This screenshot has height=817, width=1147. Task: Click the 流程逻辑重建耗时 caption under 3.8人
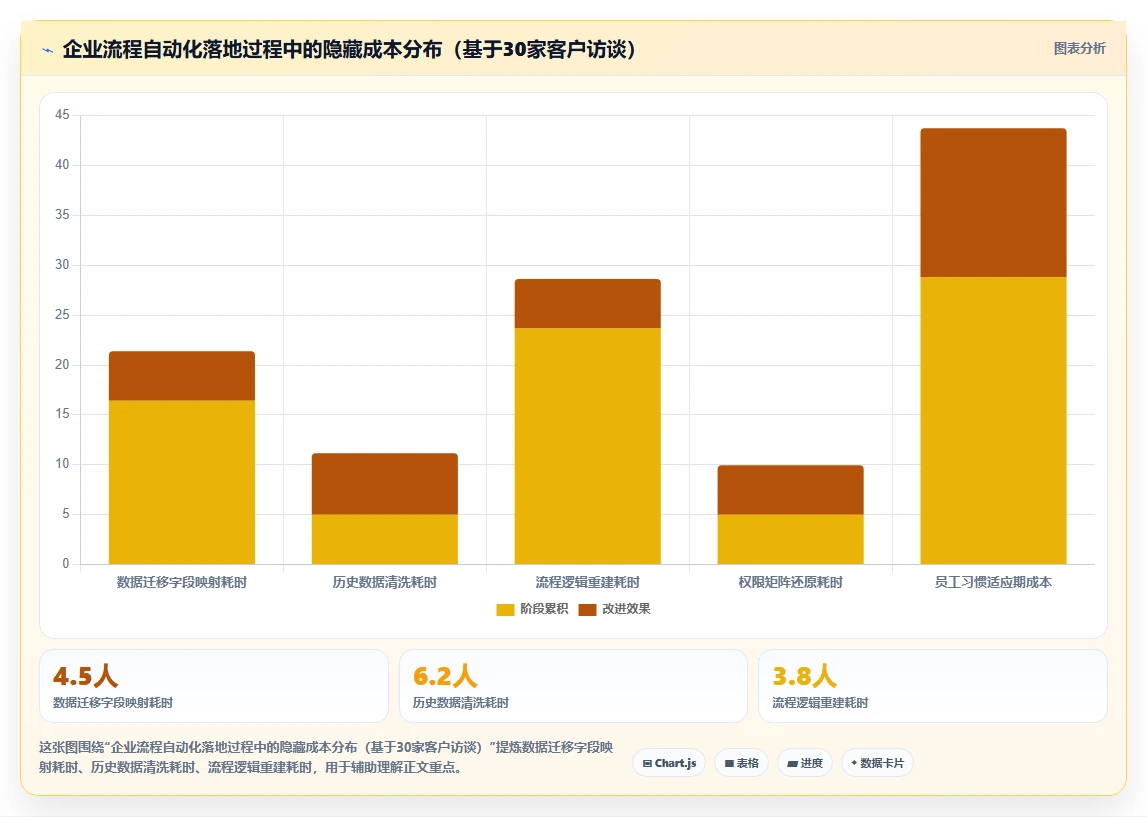(x=820, y=703)
